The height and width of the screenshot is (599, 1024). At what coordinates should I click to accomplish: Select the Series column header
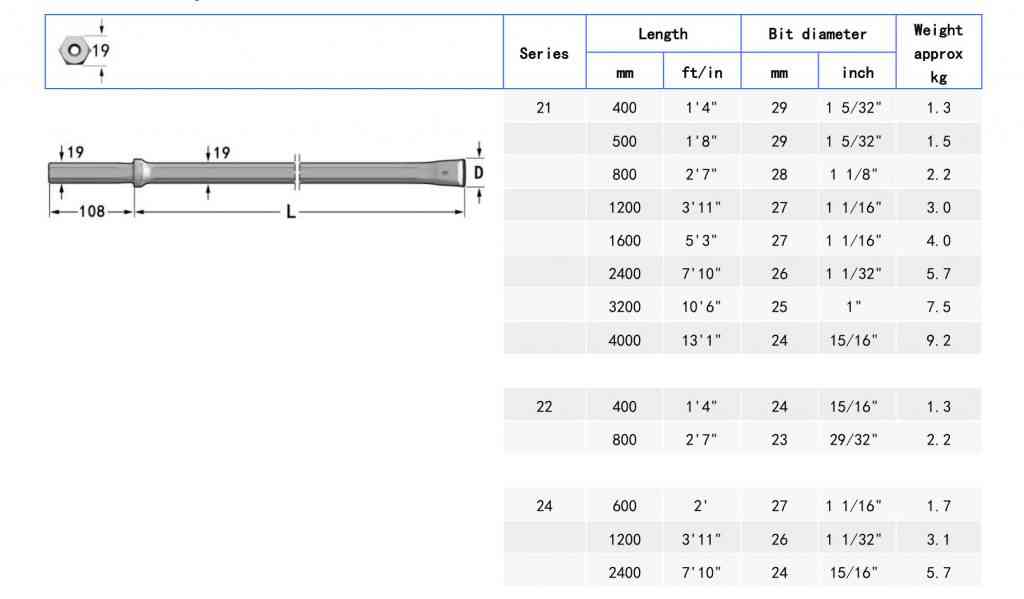pos(544,54)
